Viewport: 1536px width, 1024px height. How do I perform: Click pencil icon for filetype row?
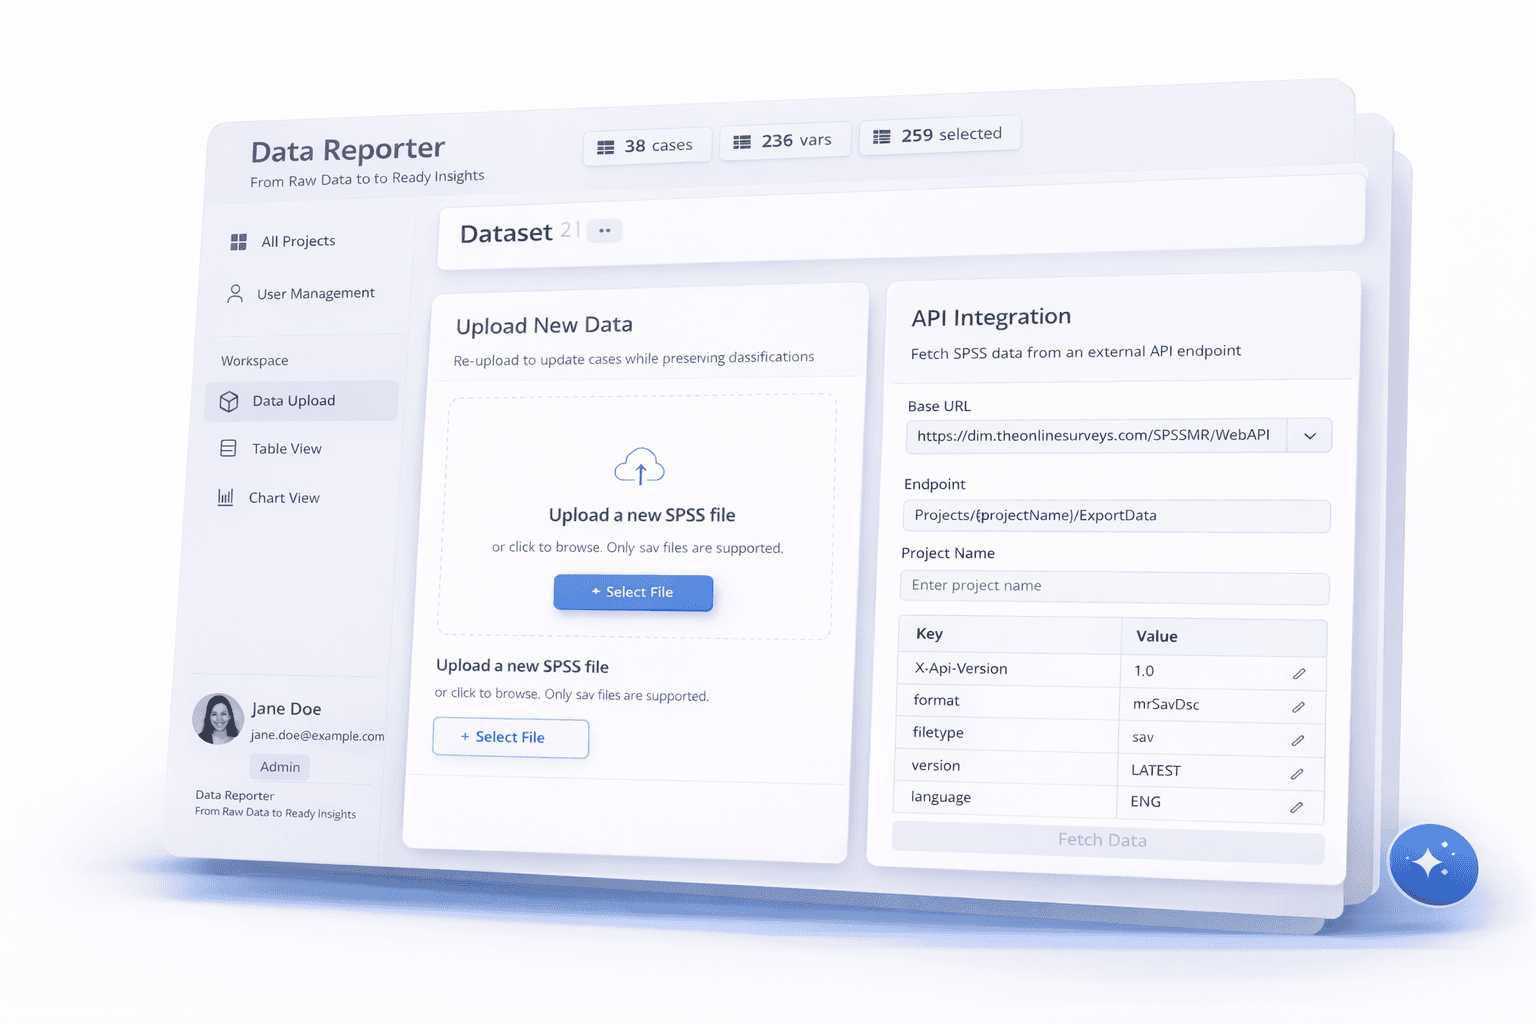coord(1297,741)
